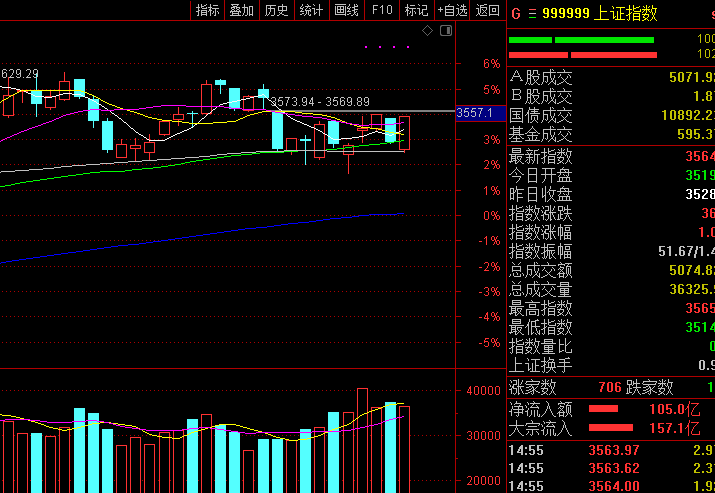Image resolution: width=715 pixels, height=493 pixels.
Task: Click the 标记 mark button
Action: (x=416, y=10)
